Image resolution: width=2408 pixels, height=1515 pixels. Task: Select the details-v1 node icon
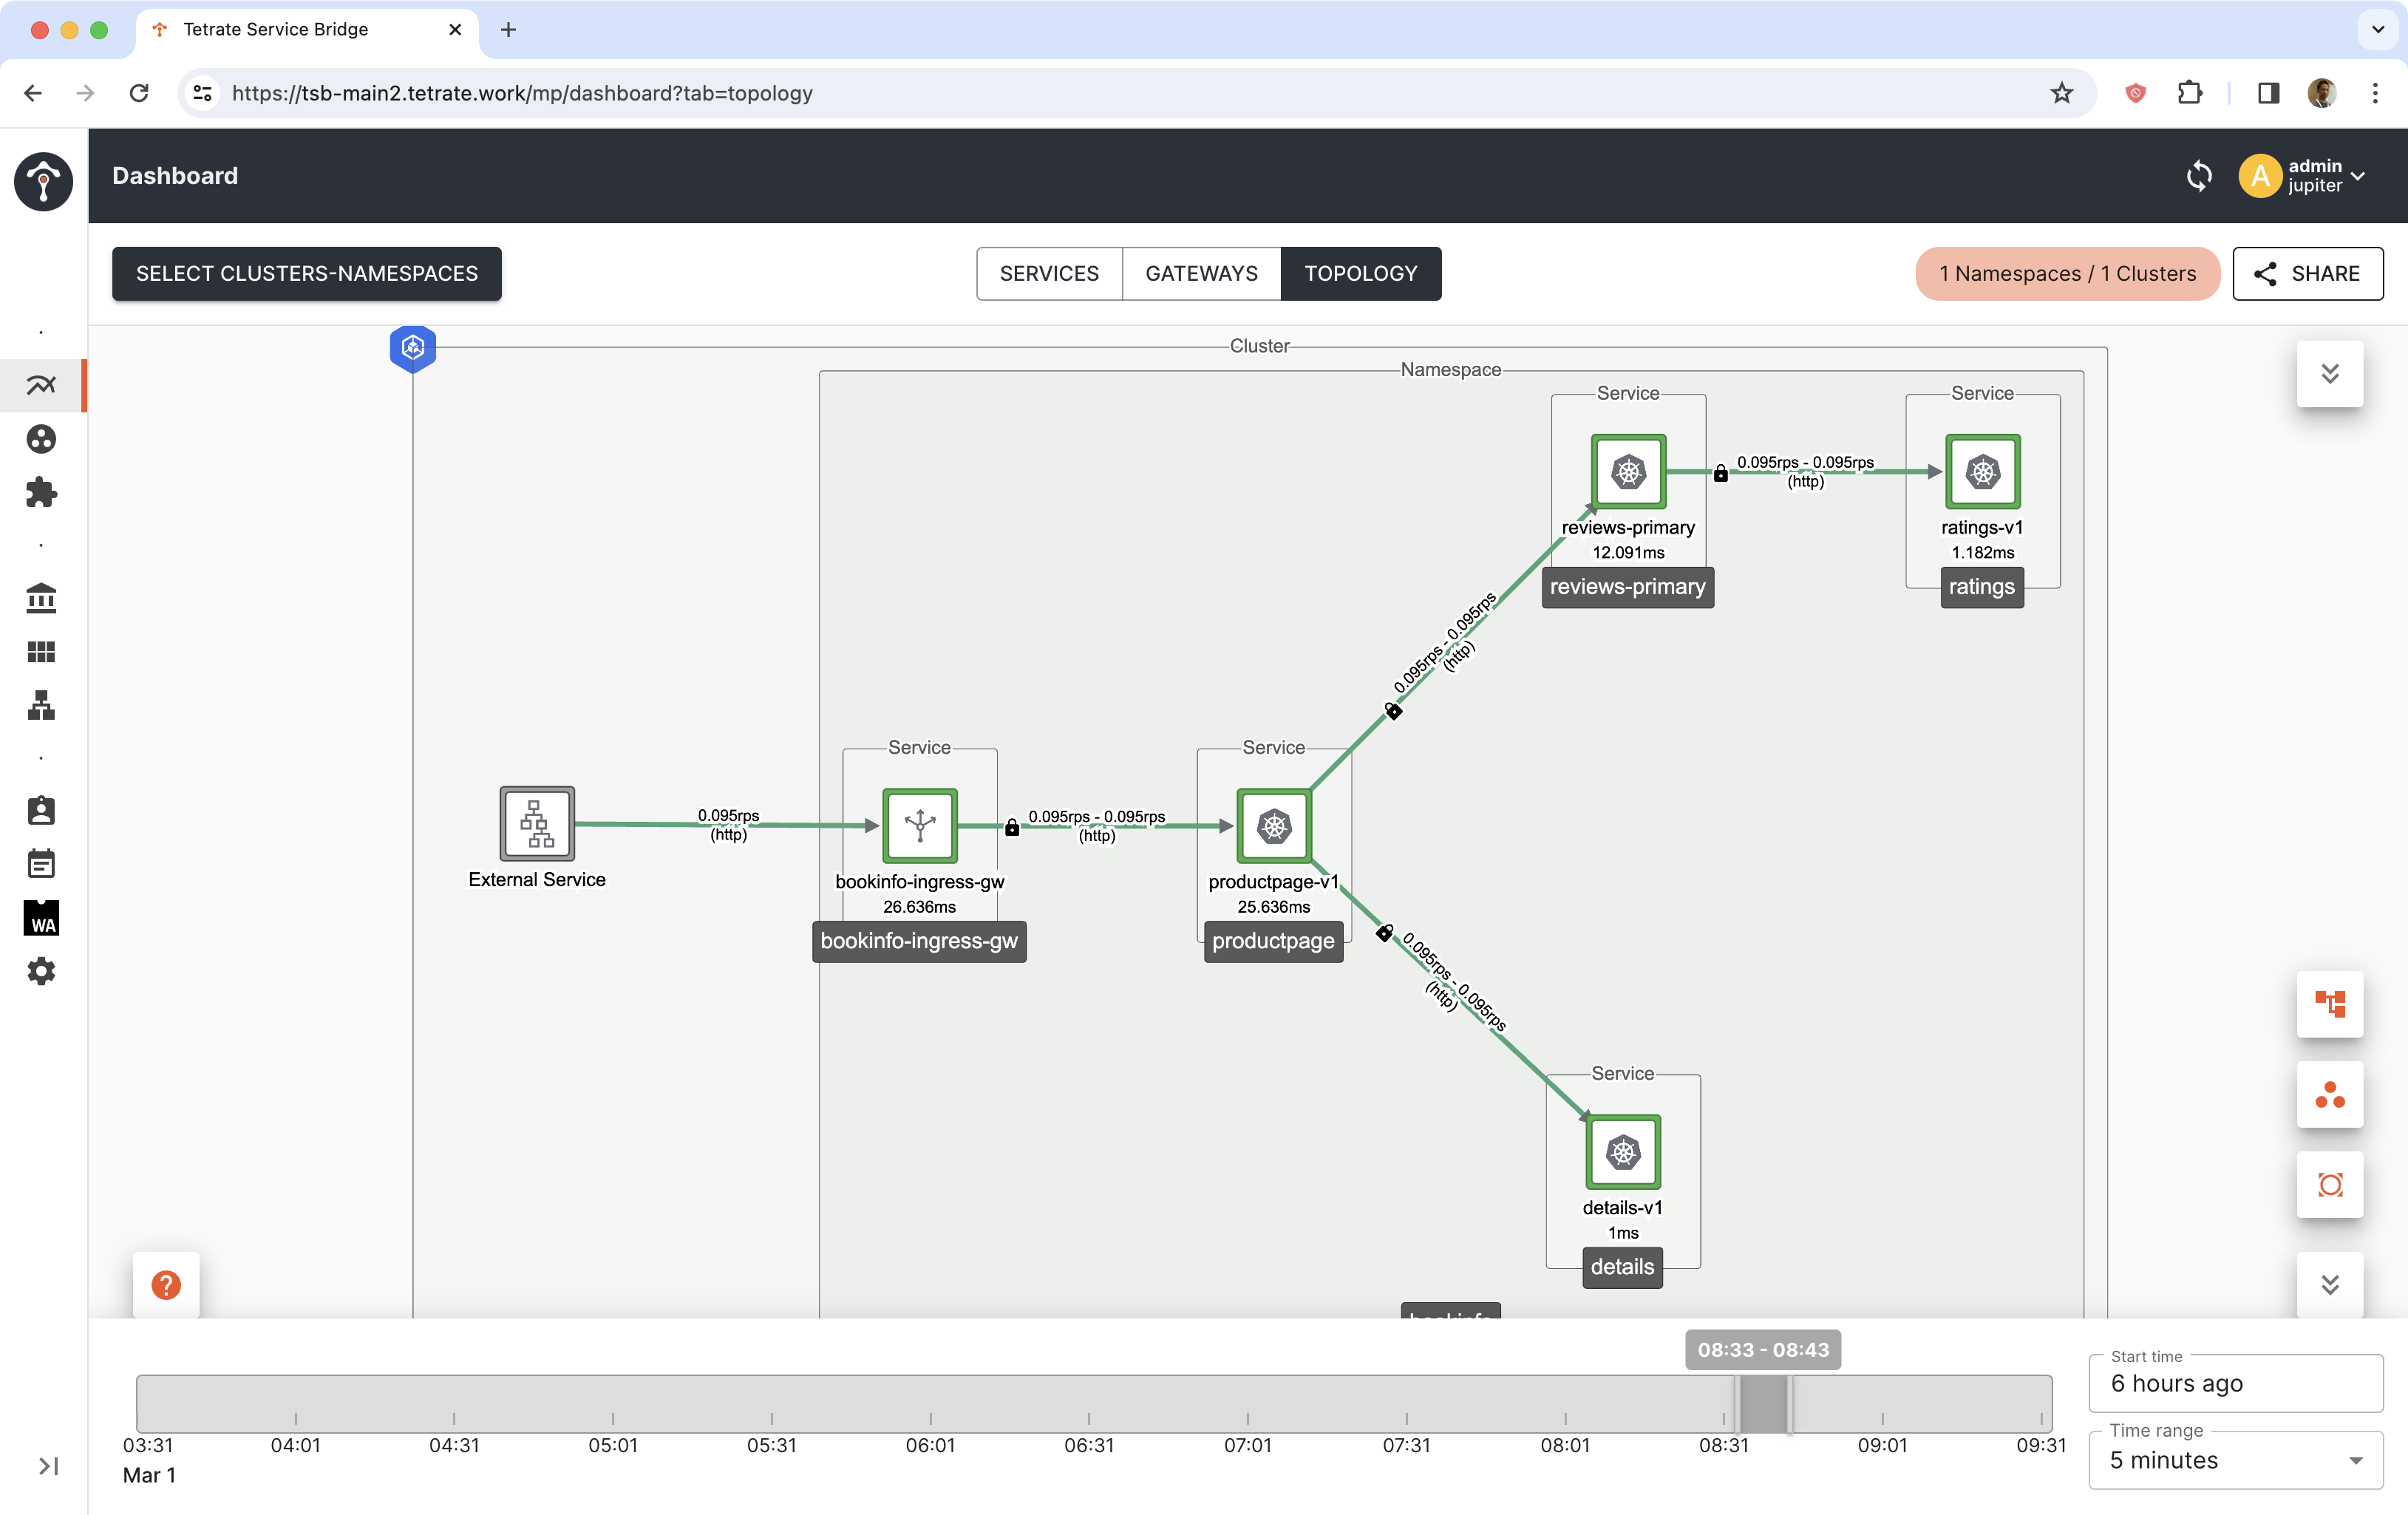pyautogui.click(x=1623, y=1151)
